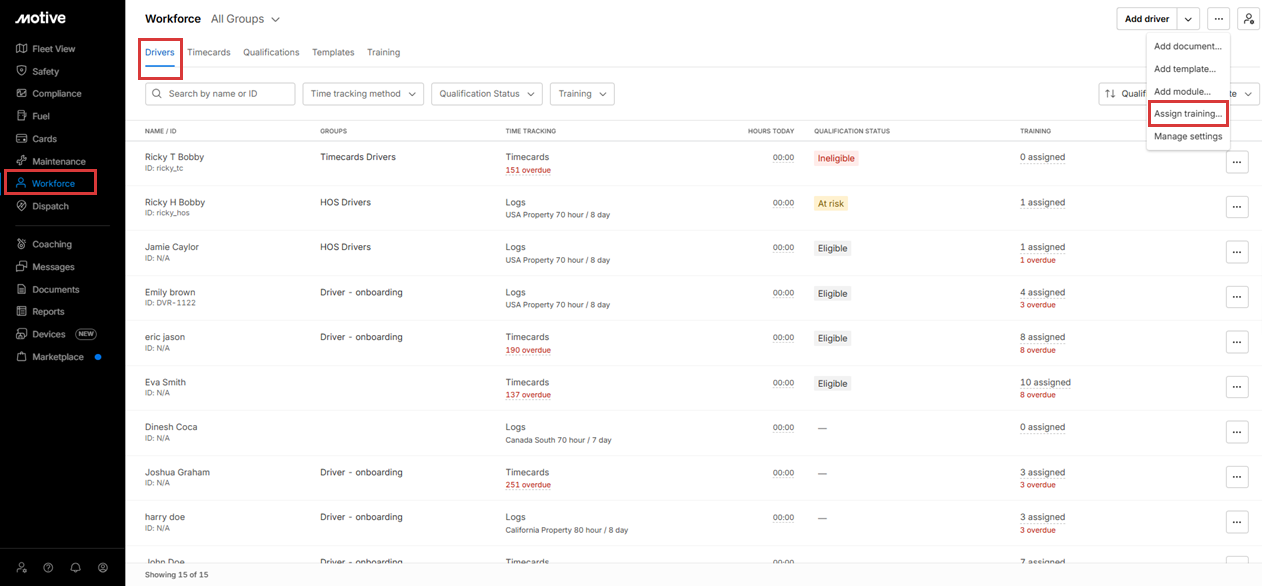Viewport: 1262px width, 586px height.
Task: Expand the All Groups dropdown
Action: (x=246, y=19)
